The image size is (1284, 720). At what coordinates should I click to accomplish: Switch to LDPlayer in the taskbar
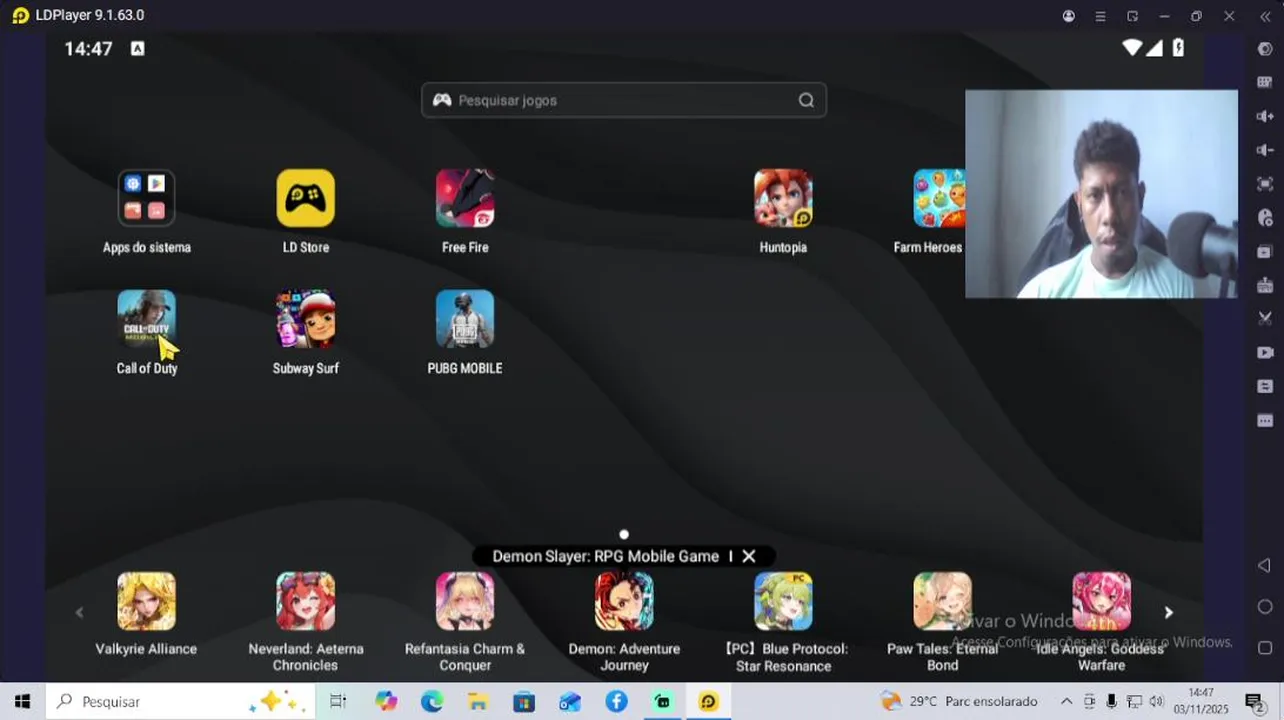708,701
